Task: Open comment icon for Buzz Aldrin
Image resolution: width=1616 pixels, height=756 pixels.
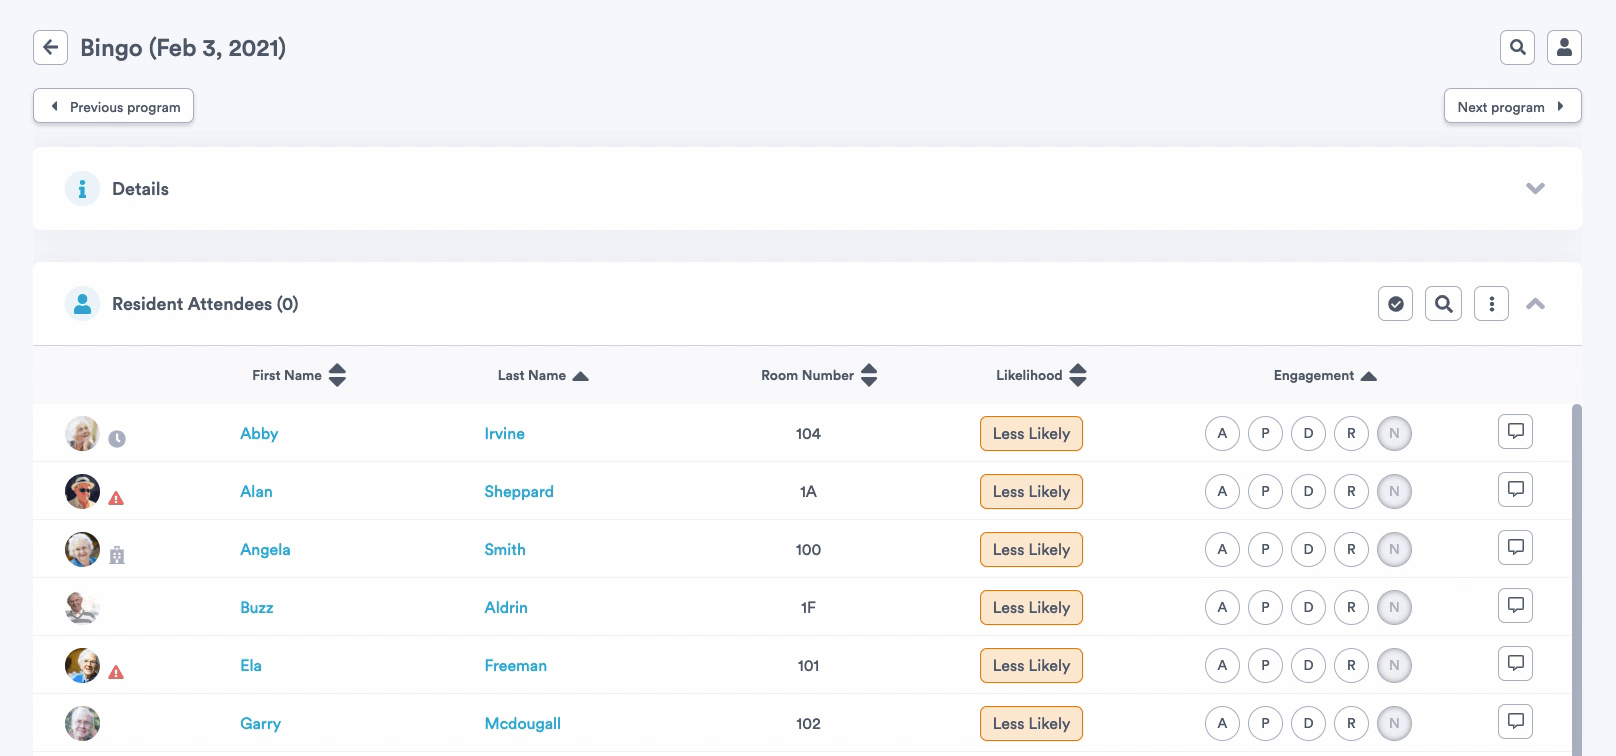Action: tap(1516, 606)
